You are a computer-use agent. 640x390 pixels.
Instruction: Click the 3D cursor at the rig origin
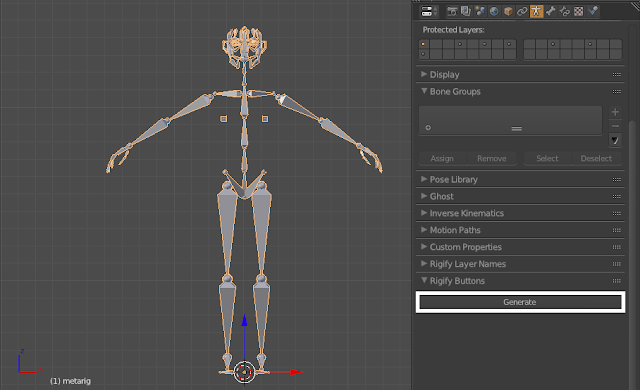pos(244,372)
